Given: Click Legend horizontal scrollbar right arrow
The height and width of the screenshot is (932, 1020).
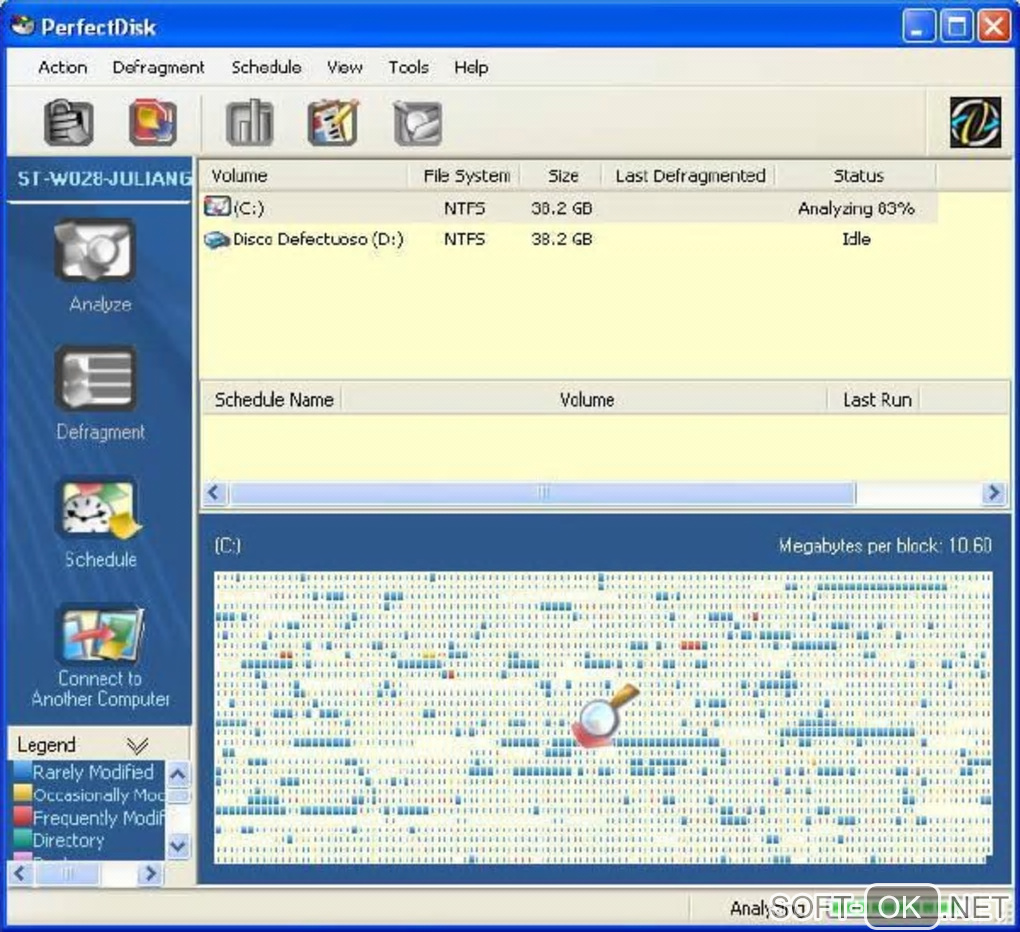Looking at the screenshot, I should (150, 873).
